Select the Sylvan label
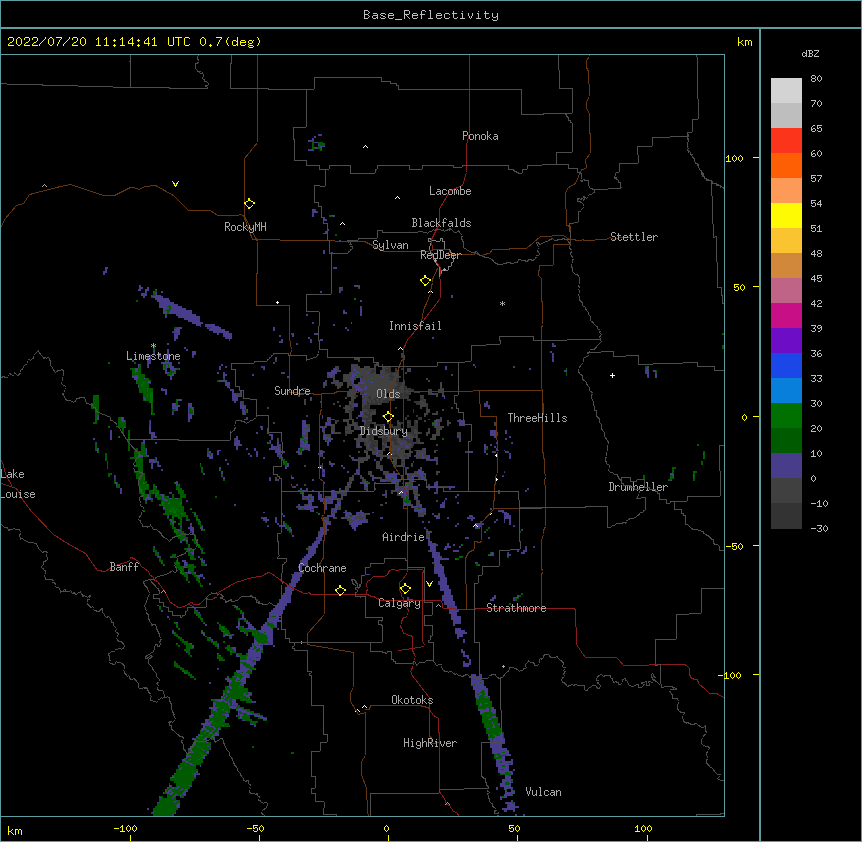 [390, 245]
